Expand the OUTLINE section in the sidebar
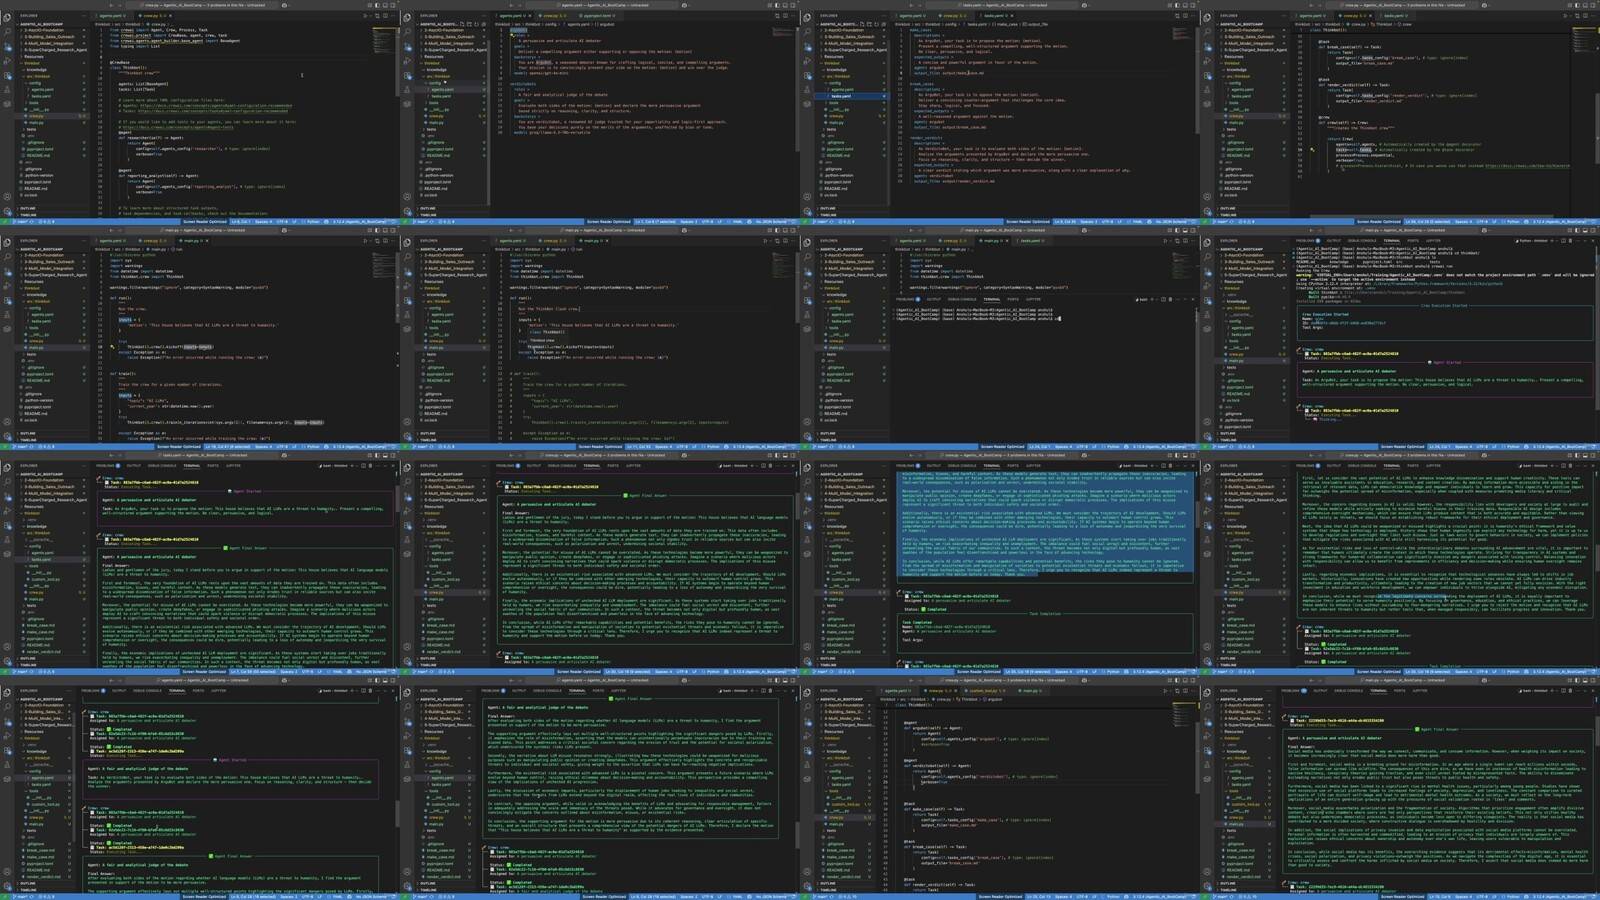The width and height of the screenshot is (1600, 900). tap(30, 210)
